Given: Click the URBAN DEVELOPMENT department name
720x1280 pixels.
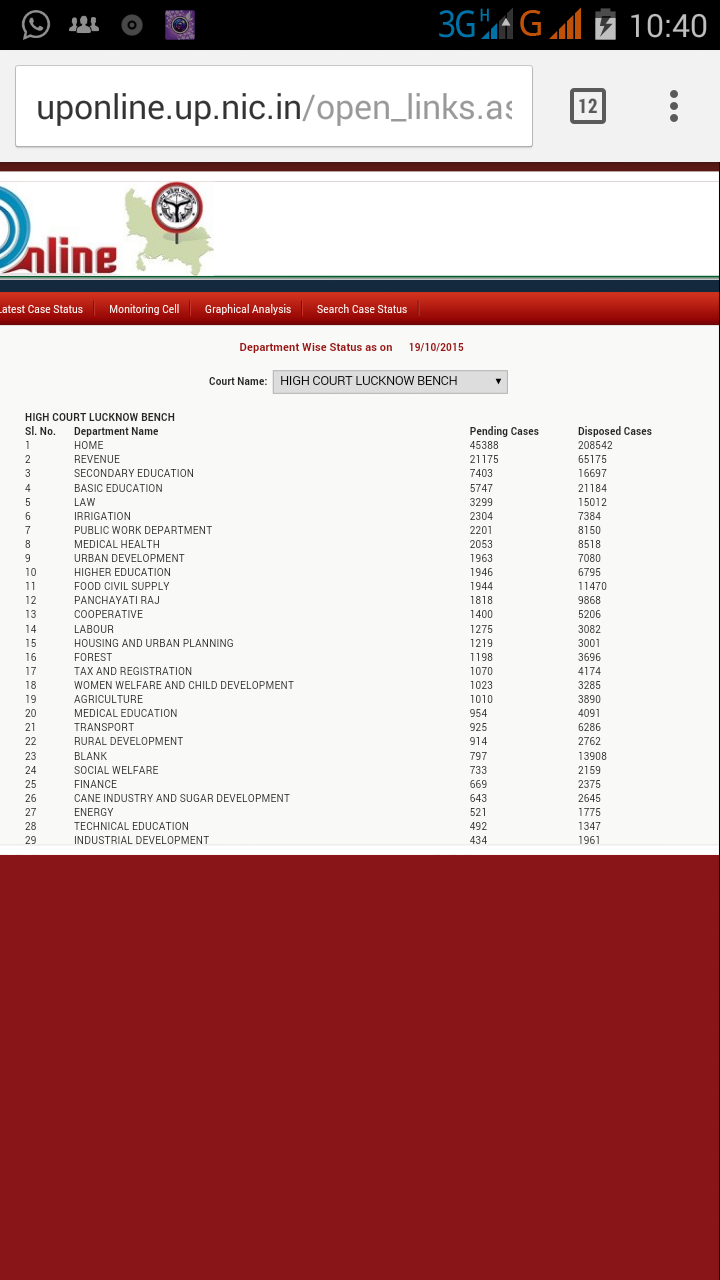Looking at the screenshot, I should [x=129, y=559].
